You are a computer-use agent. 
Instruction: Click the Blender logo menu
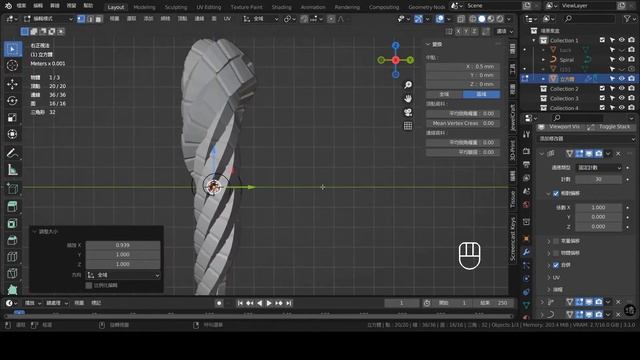(x=9, y=6)
